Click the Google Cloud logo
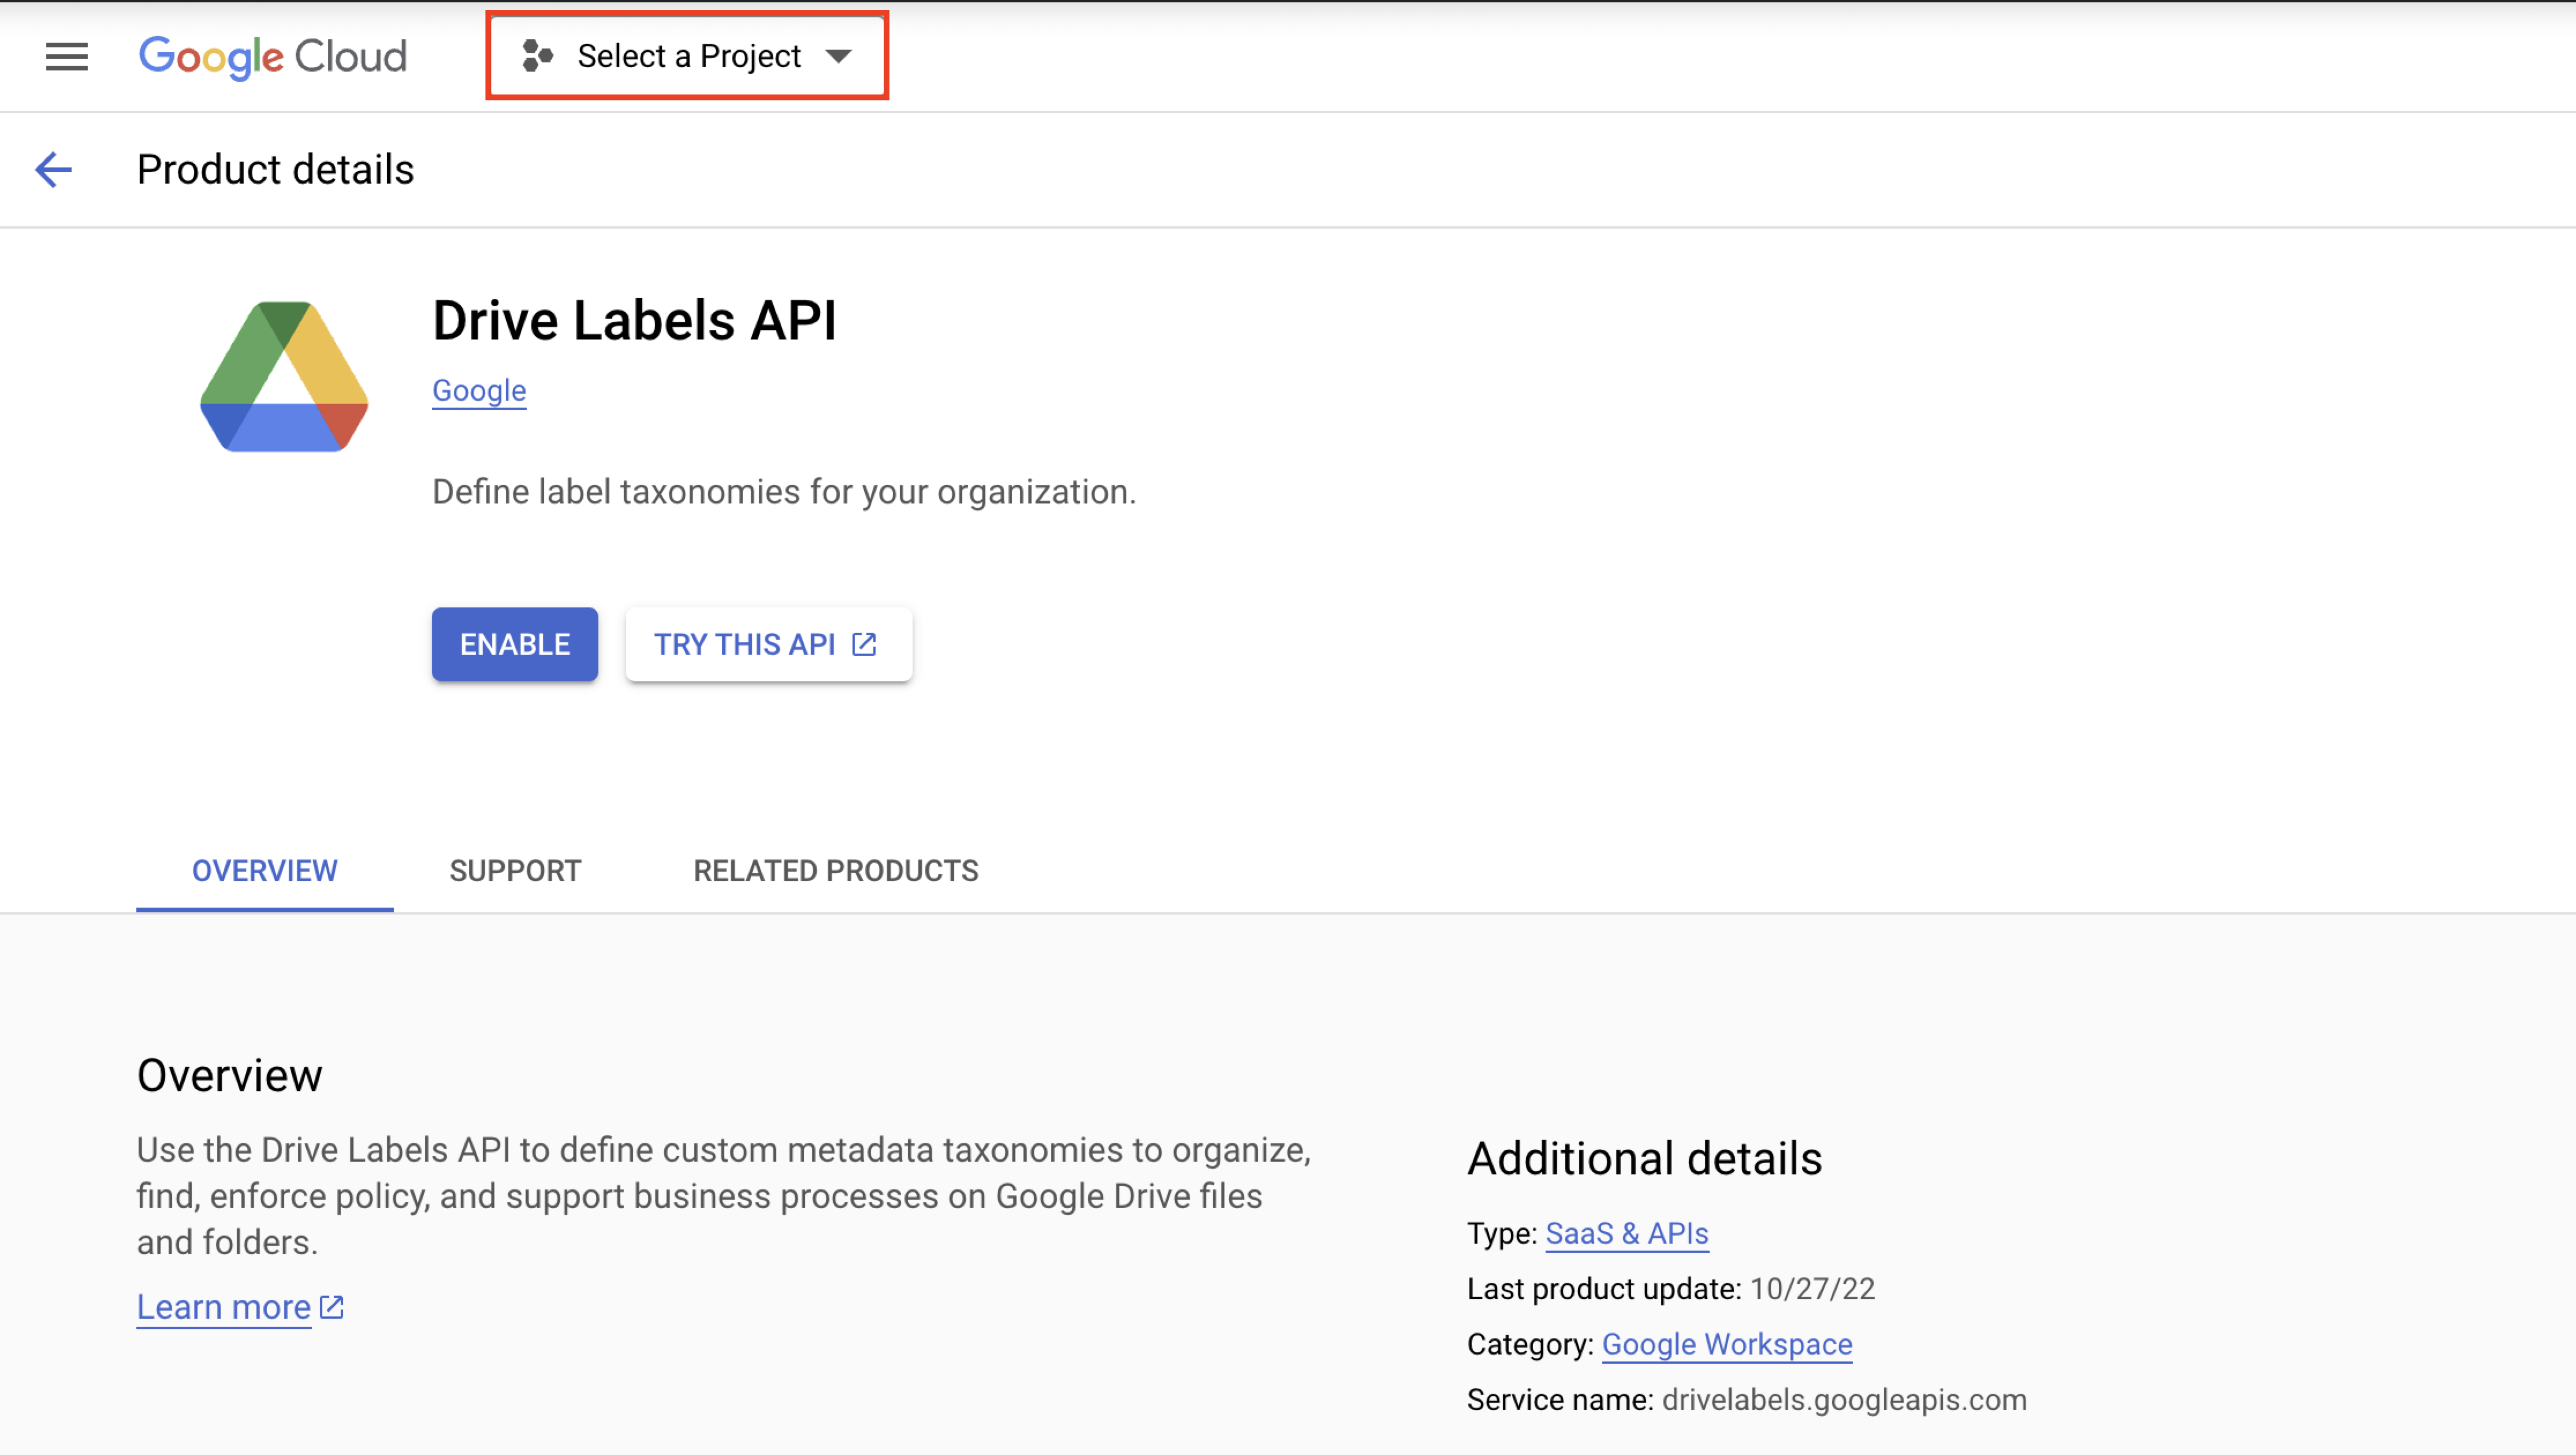The image size is (2576, 1455). (x=272, y=57)
